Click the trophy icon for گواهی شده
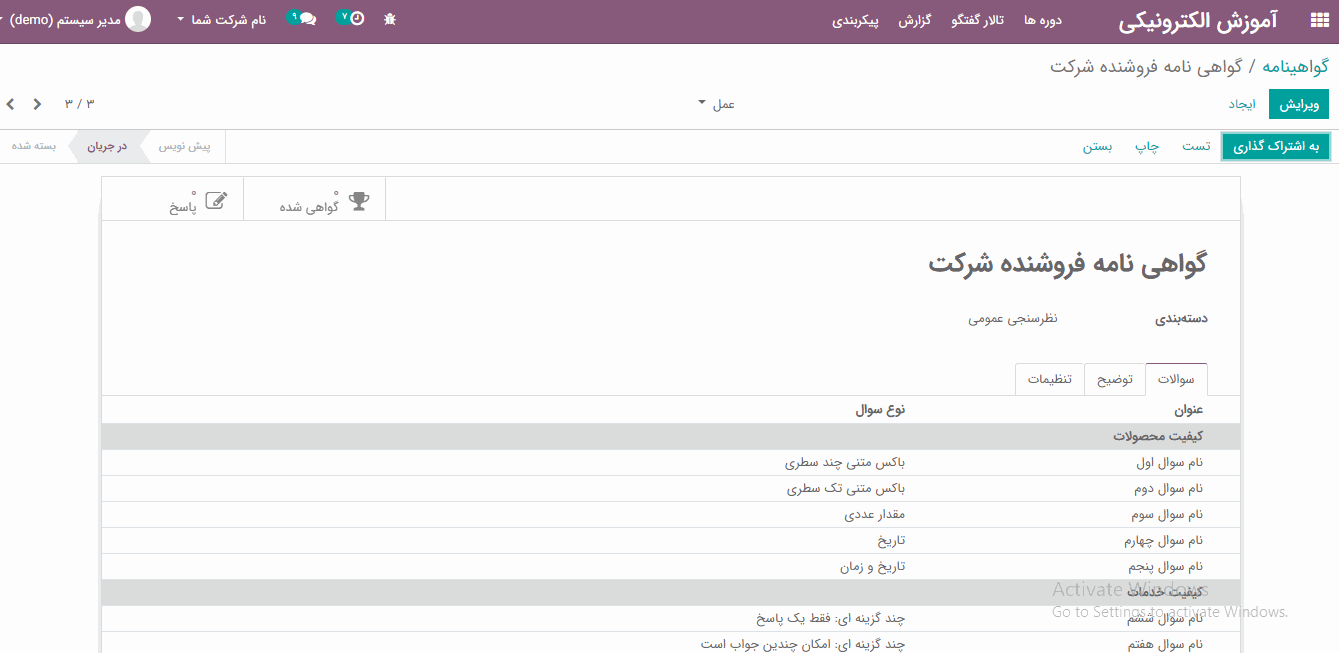1339x653 pixels. point(359,201)
